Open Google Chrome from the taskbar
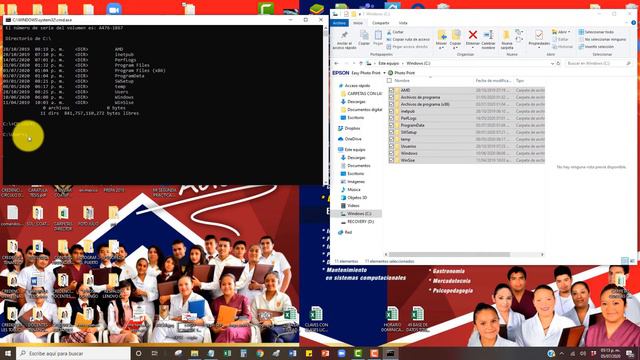 (260, 353)
